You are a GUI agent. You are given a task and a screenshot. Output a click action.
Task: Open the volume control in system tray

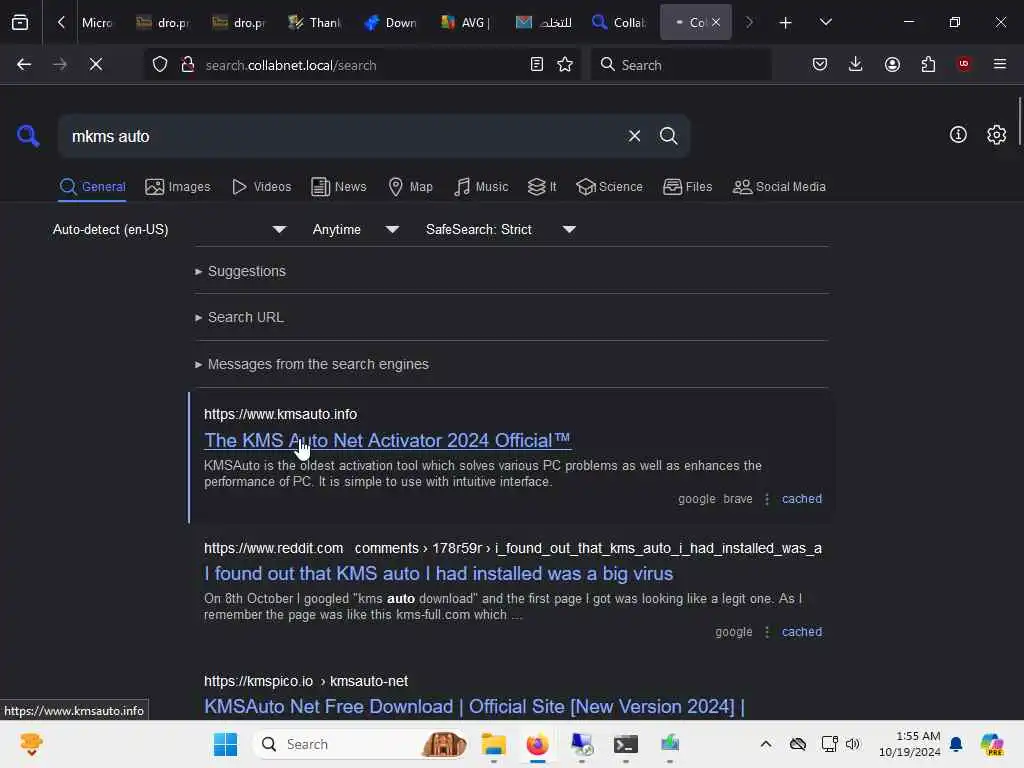853,744
